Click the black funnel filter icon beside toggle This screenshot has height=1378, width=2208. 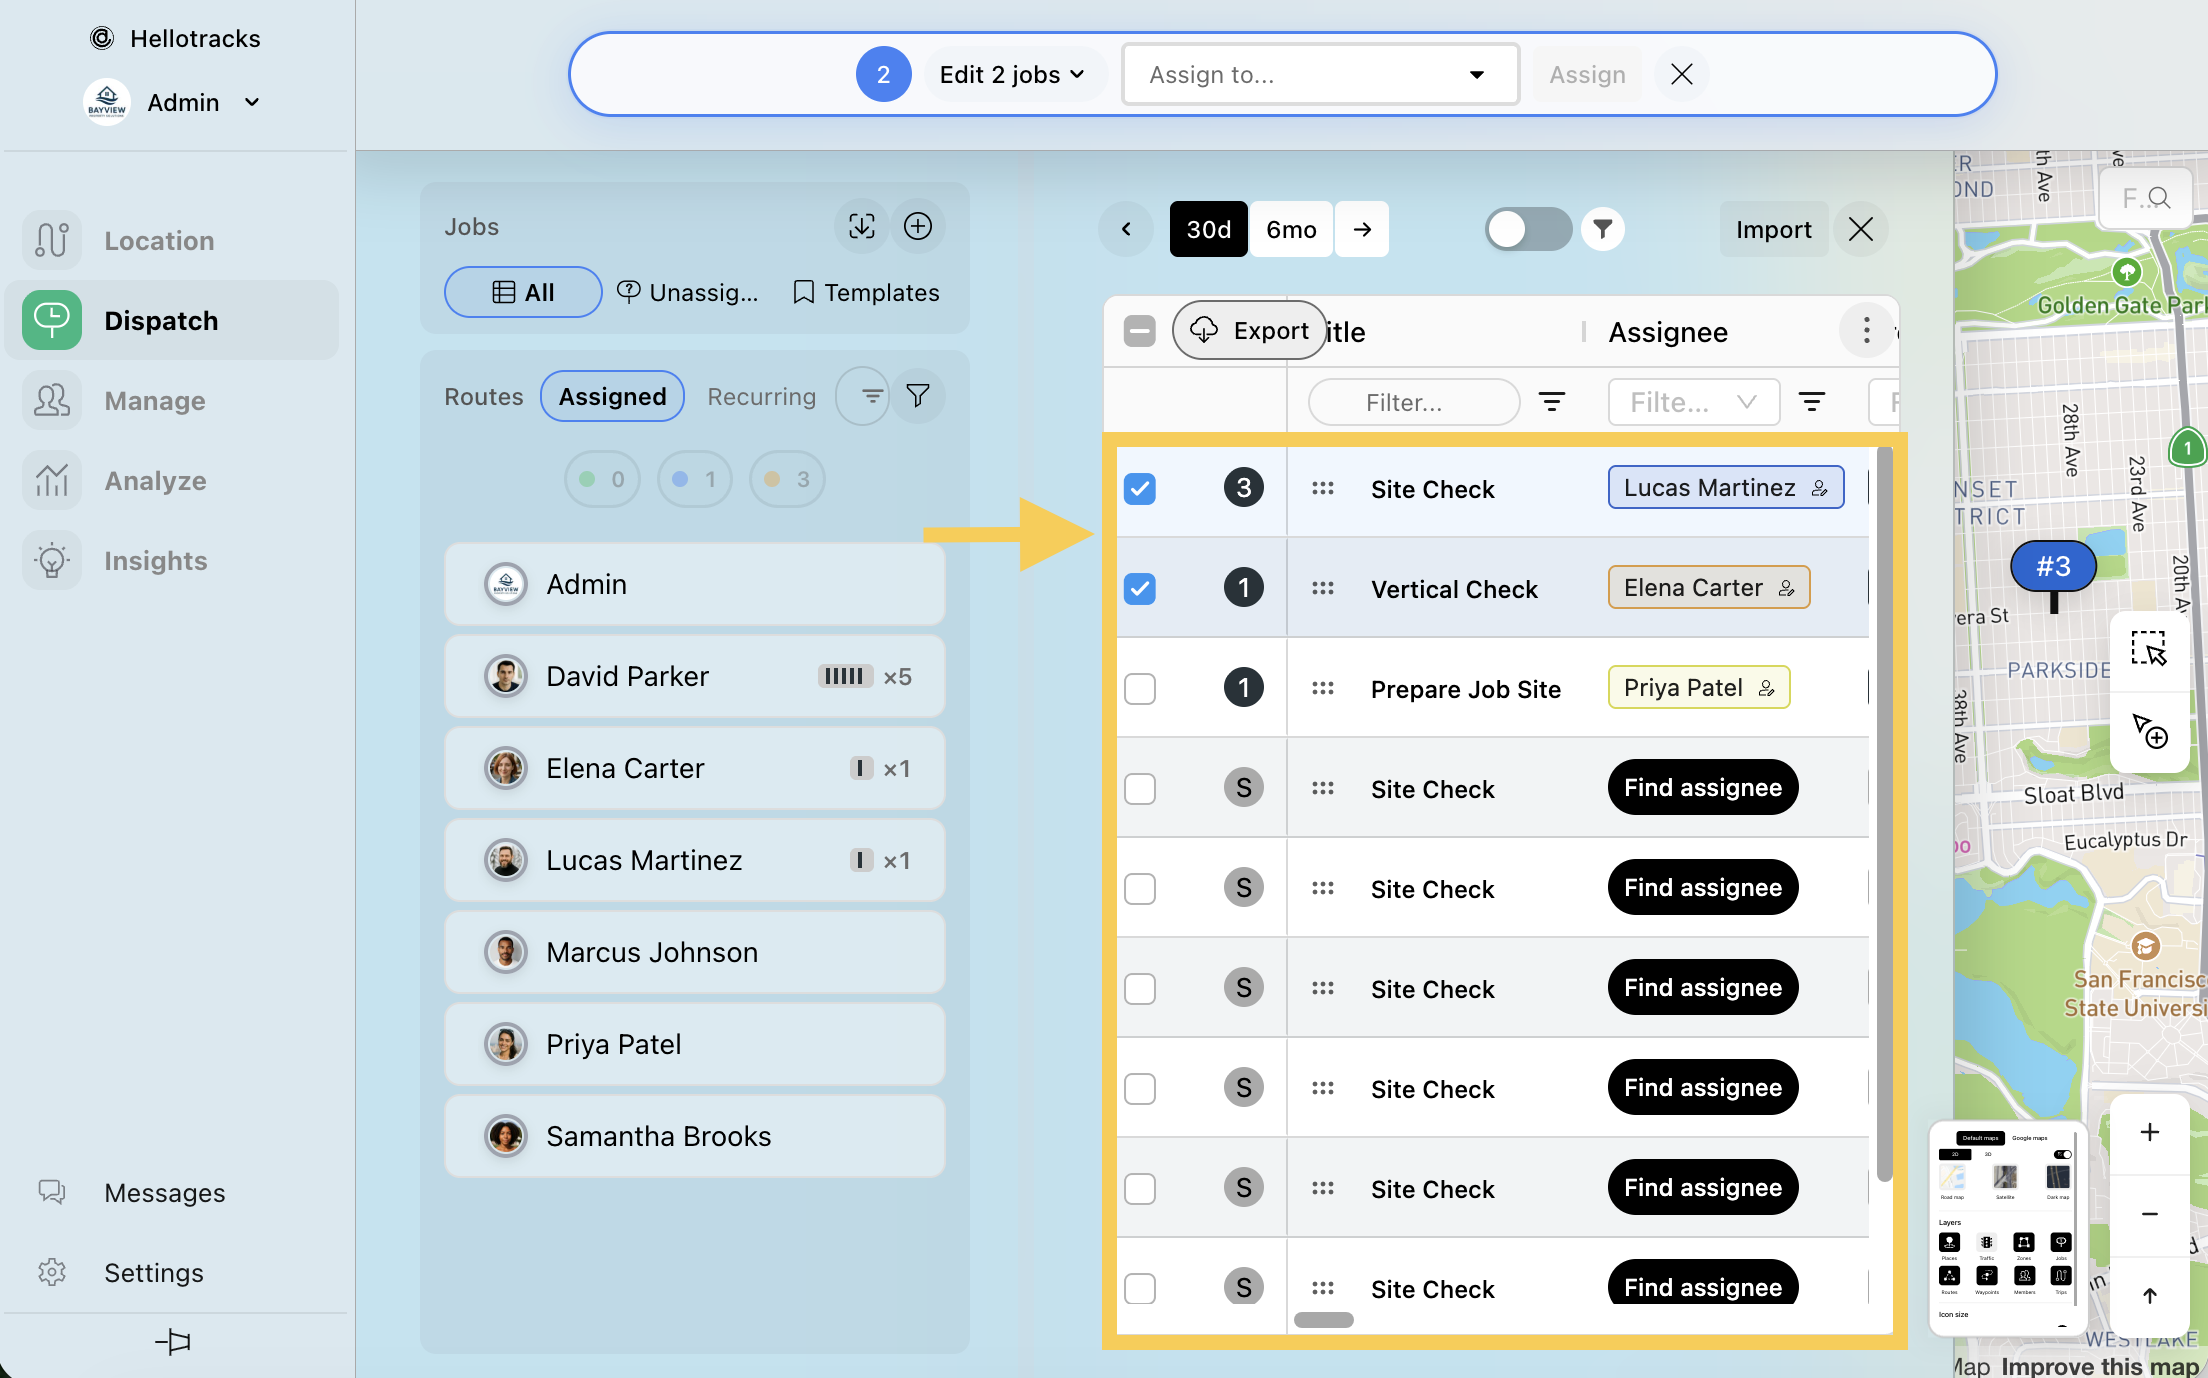pos(1602,229)
